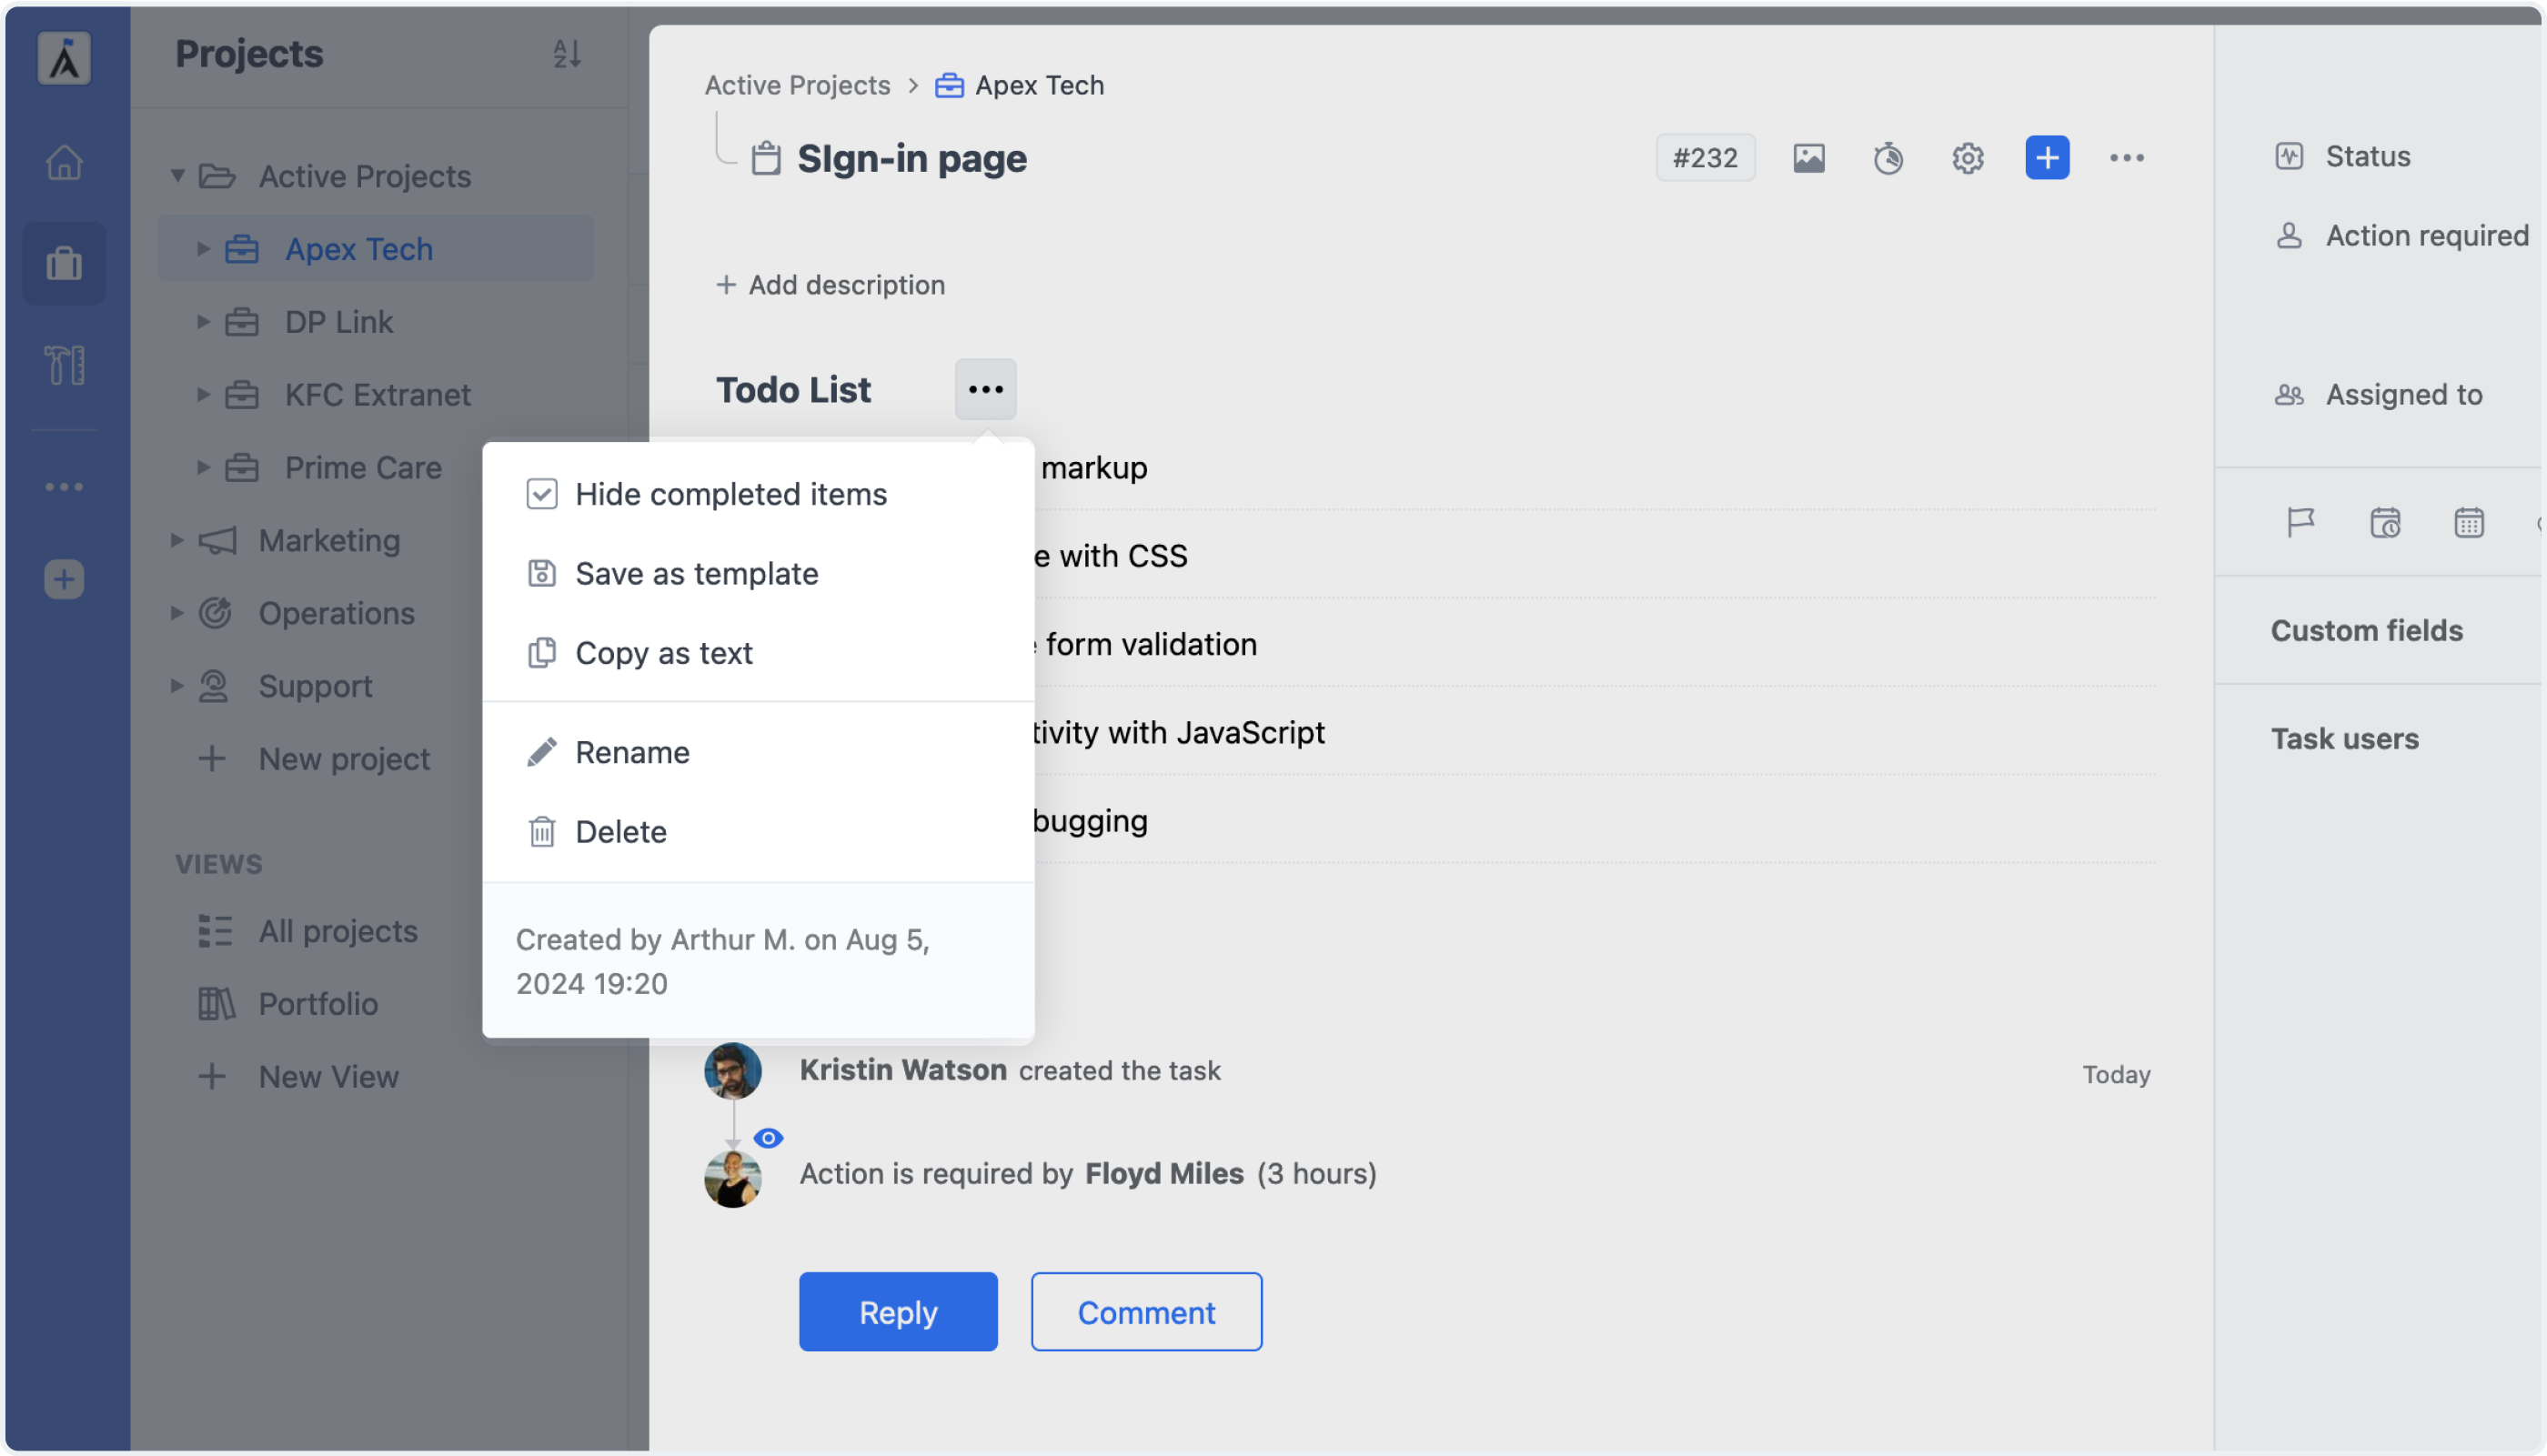Click the tools icon in left sidebar
The image size is (2547, 1456).
[64, 365]
